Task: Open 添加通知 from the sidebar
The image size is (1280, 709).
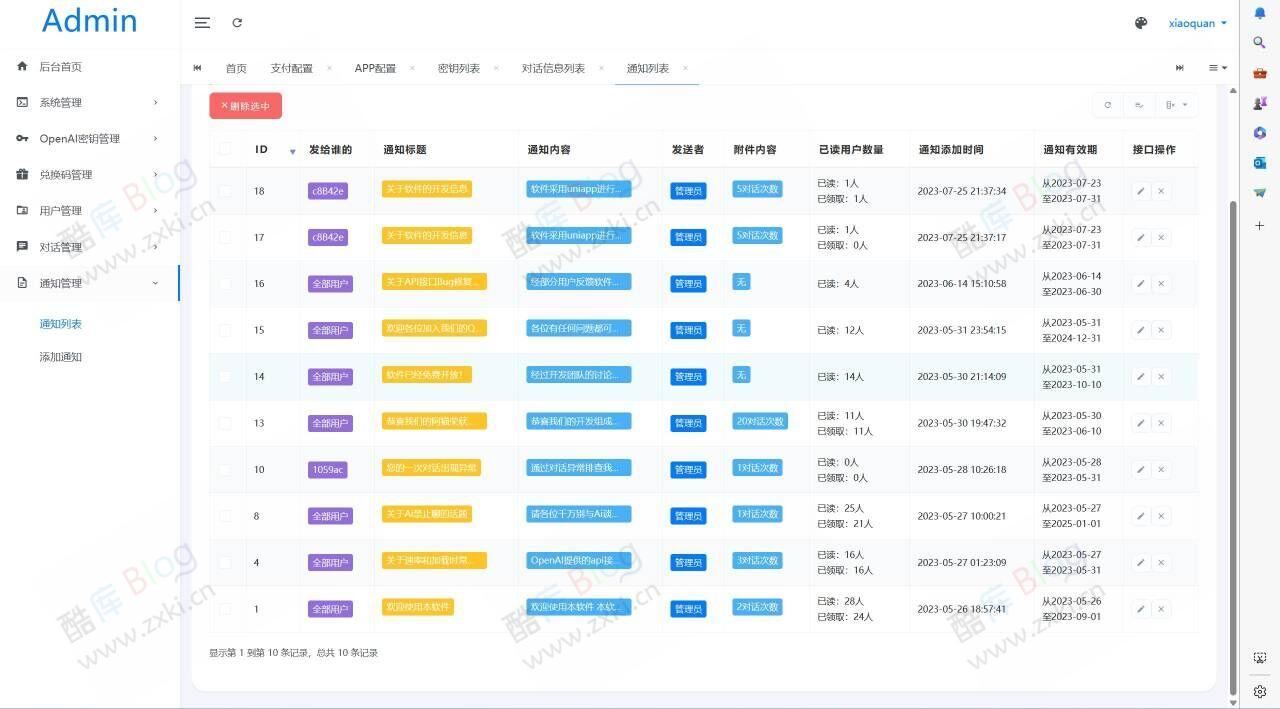Action: (60, 357)
